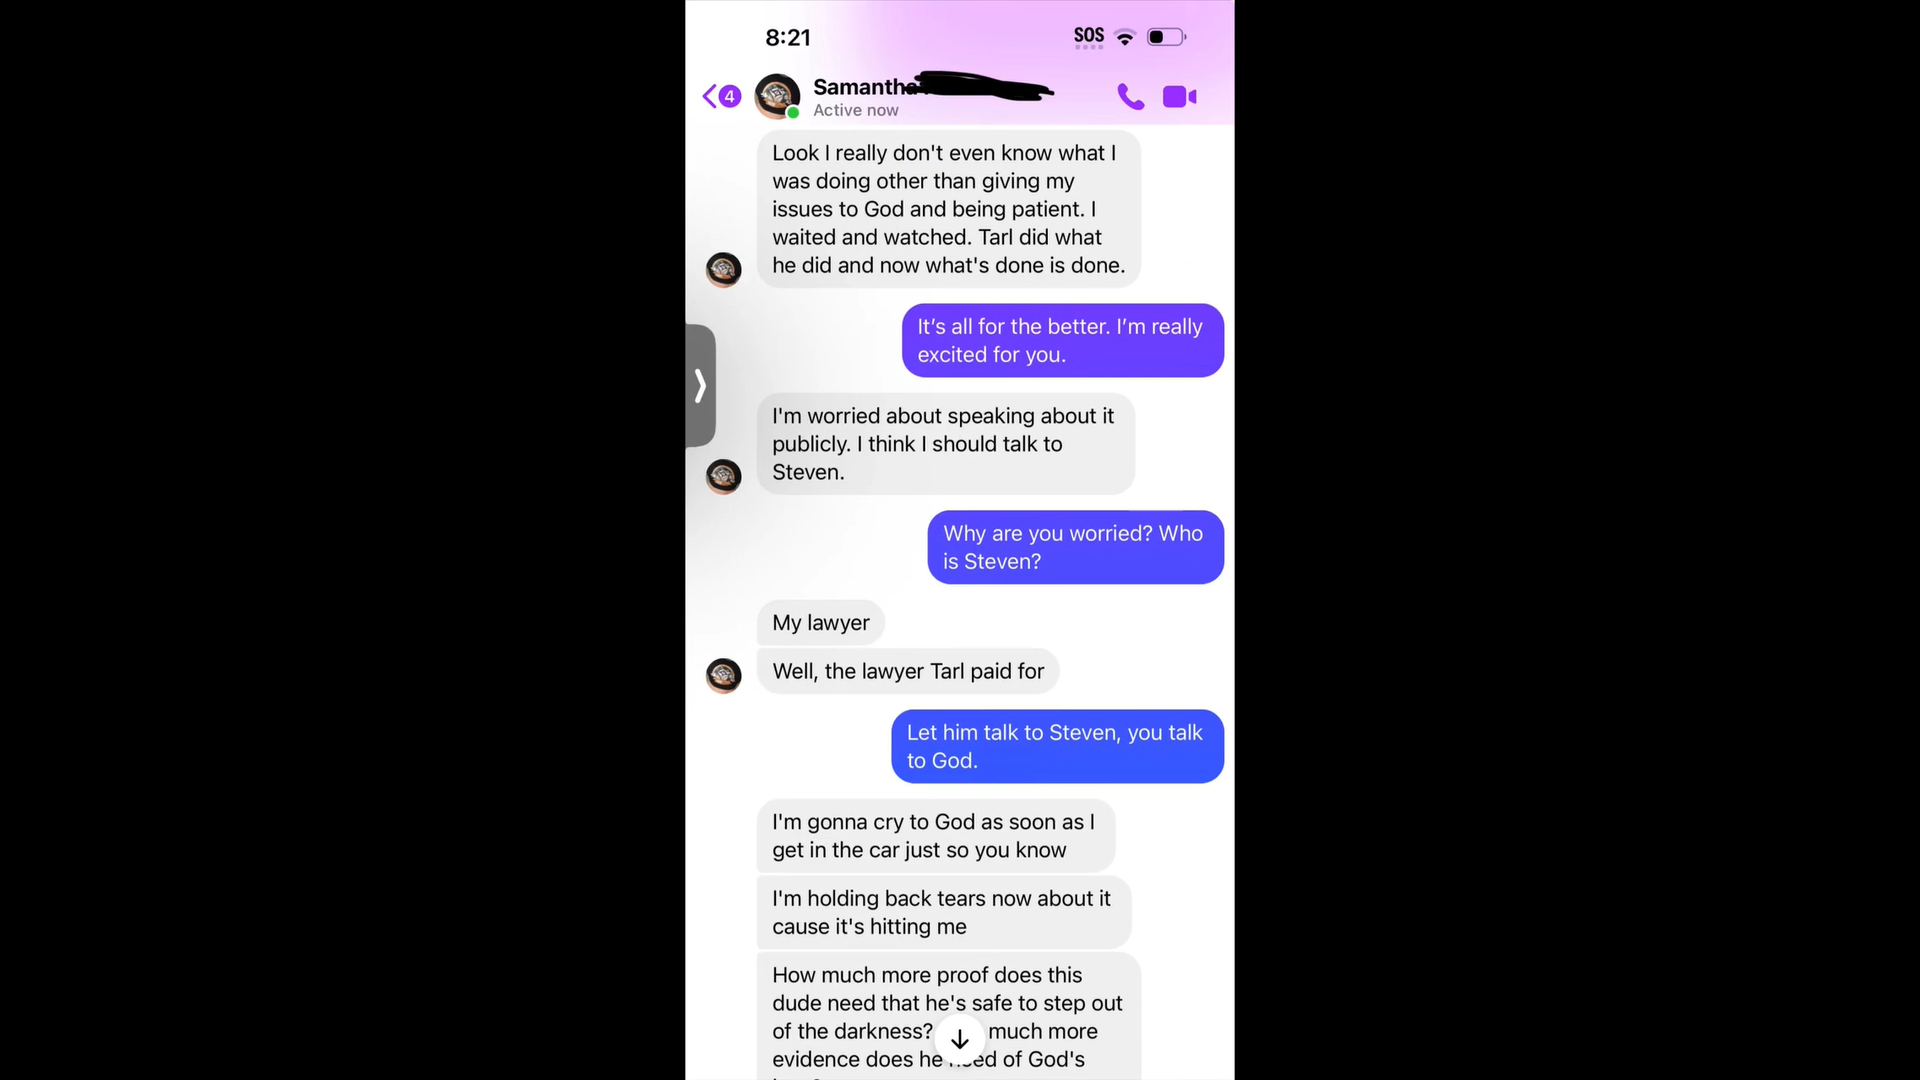This screenshot has height=1080, width=1920.
Task: Select the 'Let him talk to Steven' message
Action: (1058, 746)
